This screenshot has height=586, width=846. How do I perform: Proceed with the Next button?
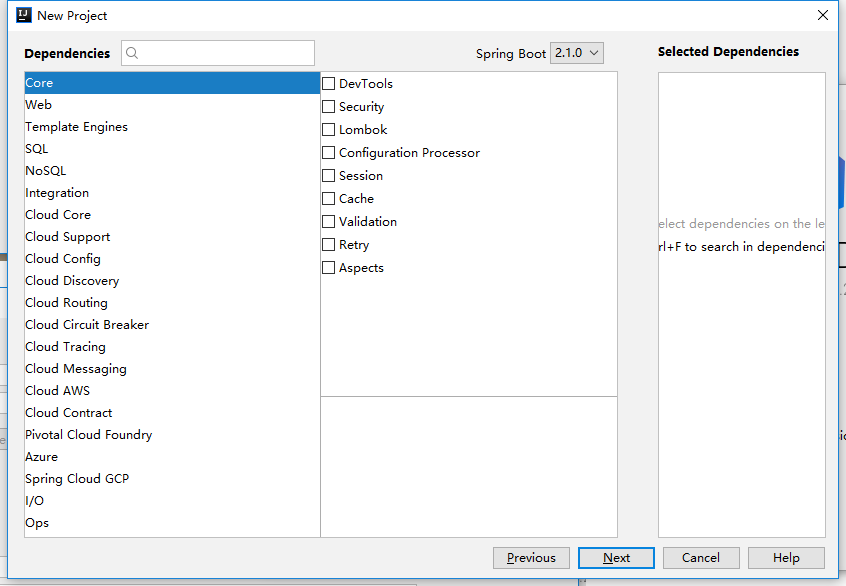pos(616,558)
